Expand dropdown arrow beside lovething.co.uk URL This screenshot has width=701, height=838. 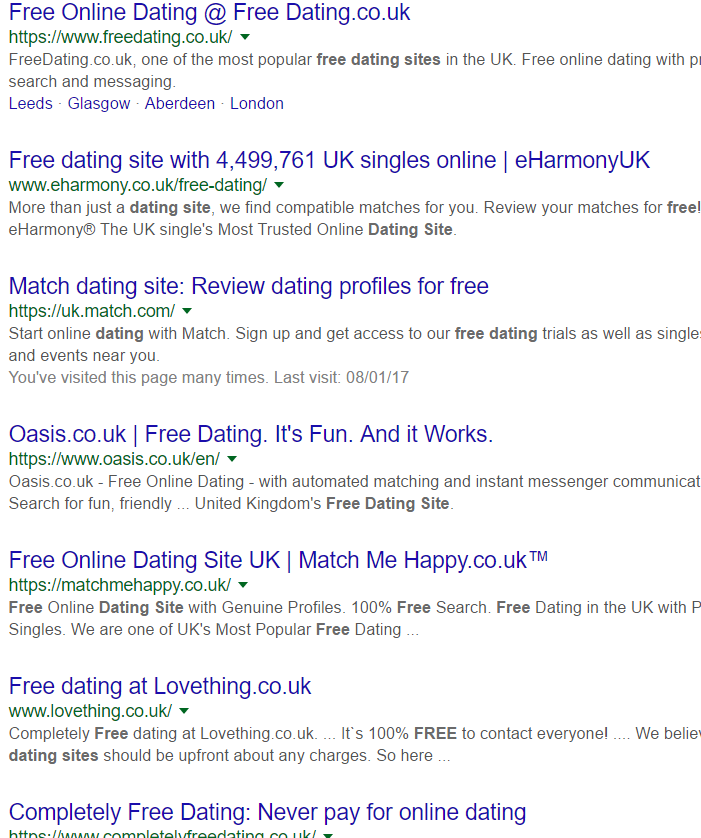point(184,711)
